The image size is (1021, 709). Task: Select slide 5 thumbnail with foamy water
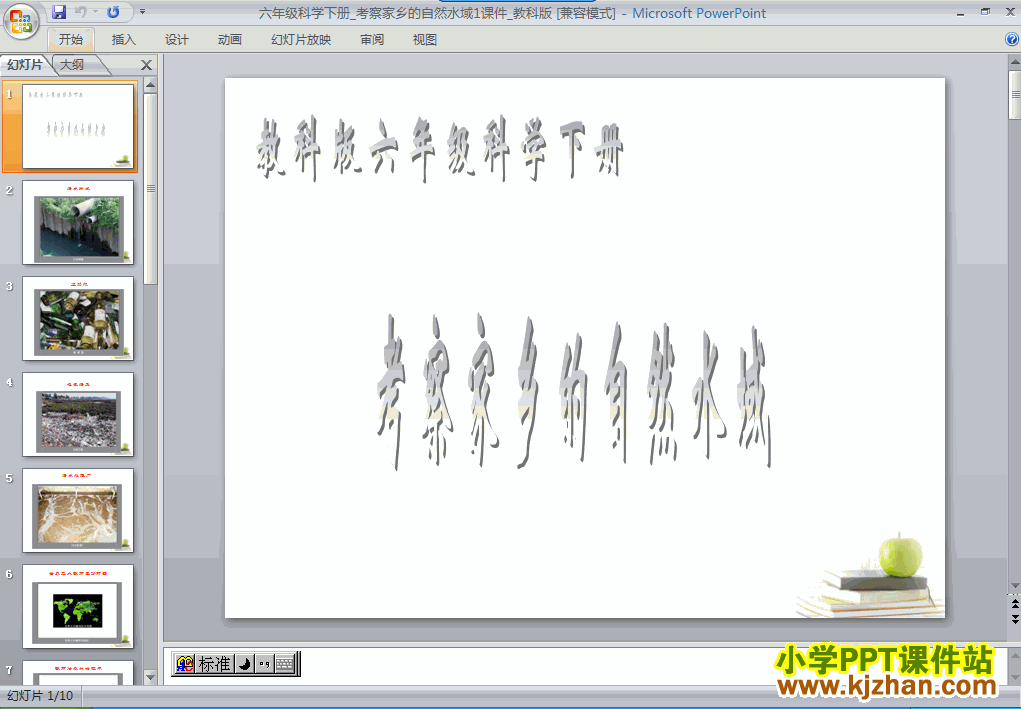pos(78,510)
